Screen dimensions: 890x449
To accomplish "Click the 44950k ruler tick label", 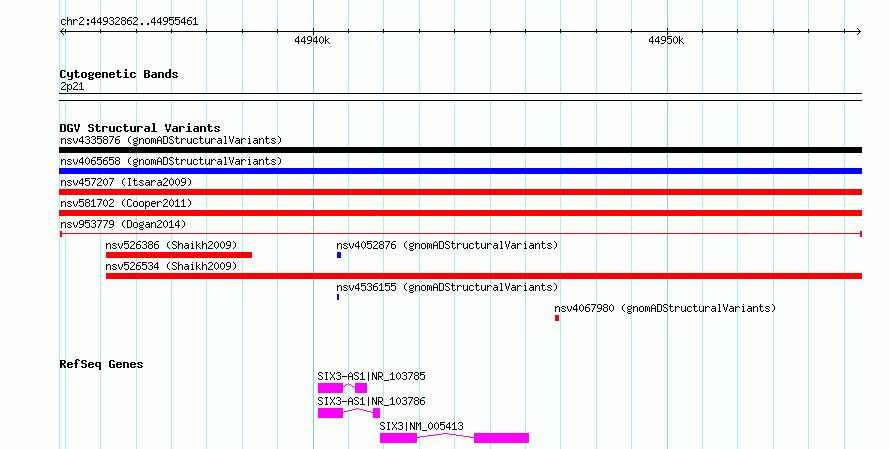I will click(666, 40).
